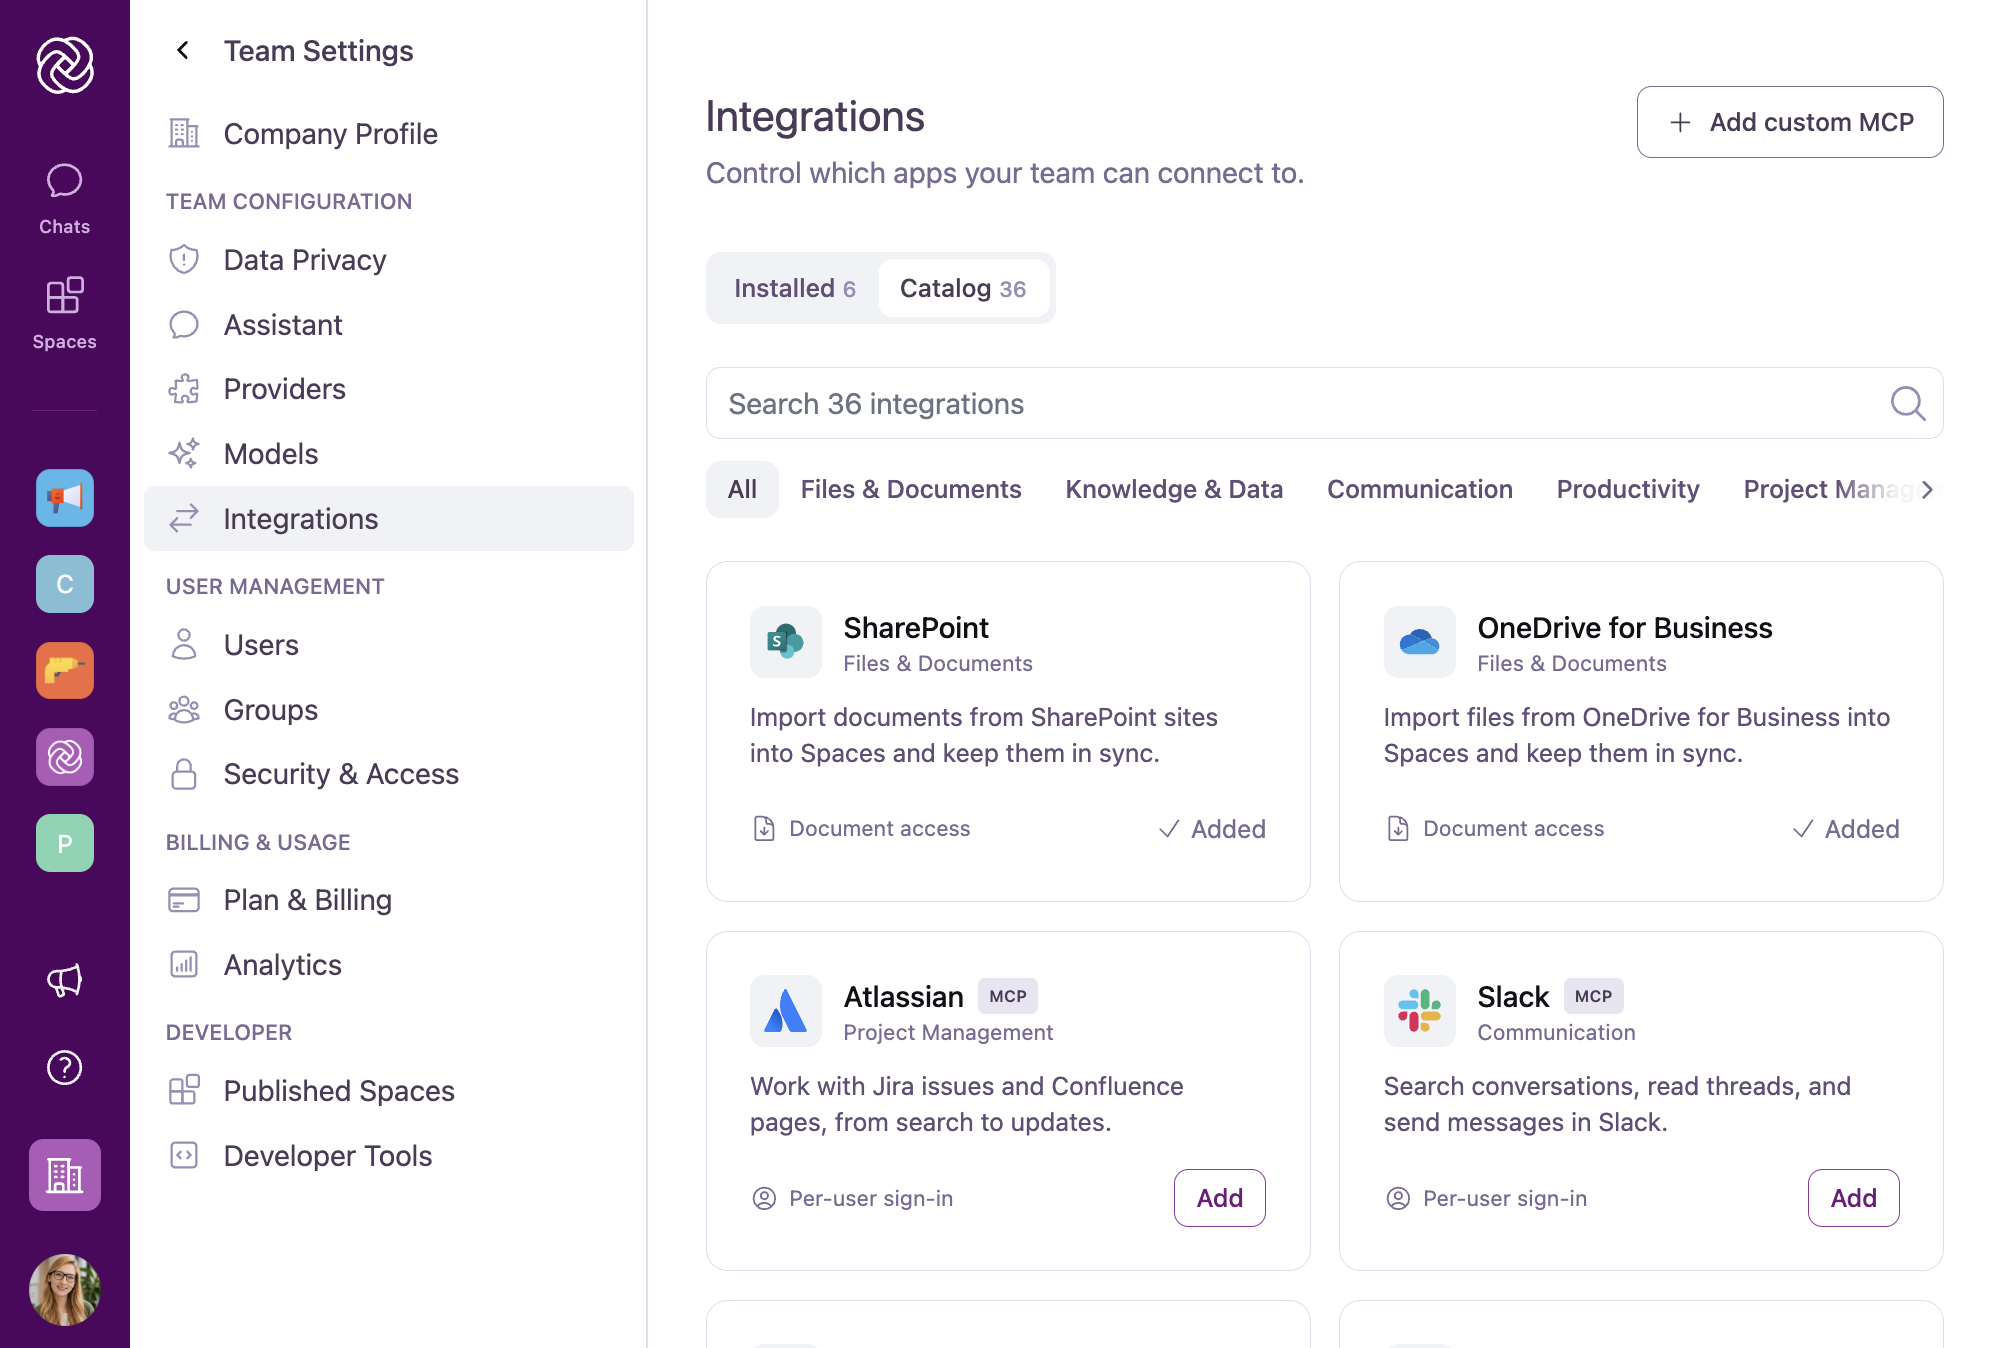The width and height of the screenshot is (2002, 1348).
Task: Click the OneDrive for Business cloud icon
Action: [x=1420, y=642]
